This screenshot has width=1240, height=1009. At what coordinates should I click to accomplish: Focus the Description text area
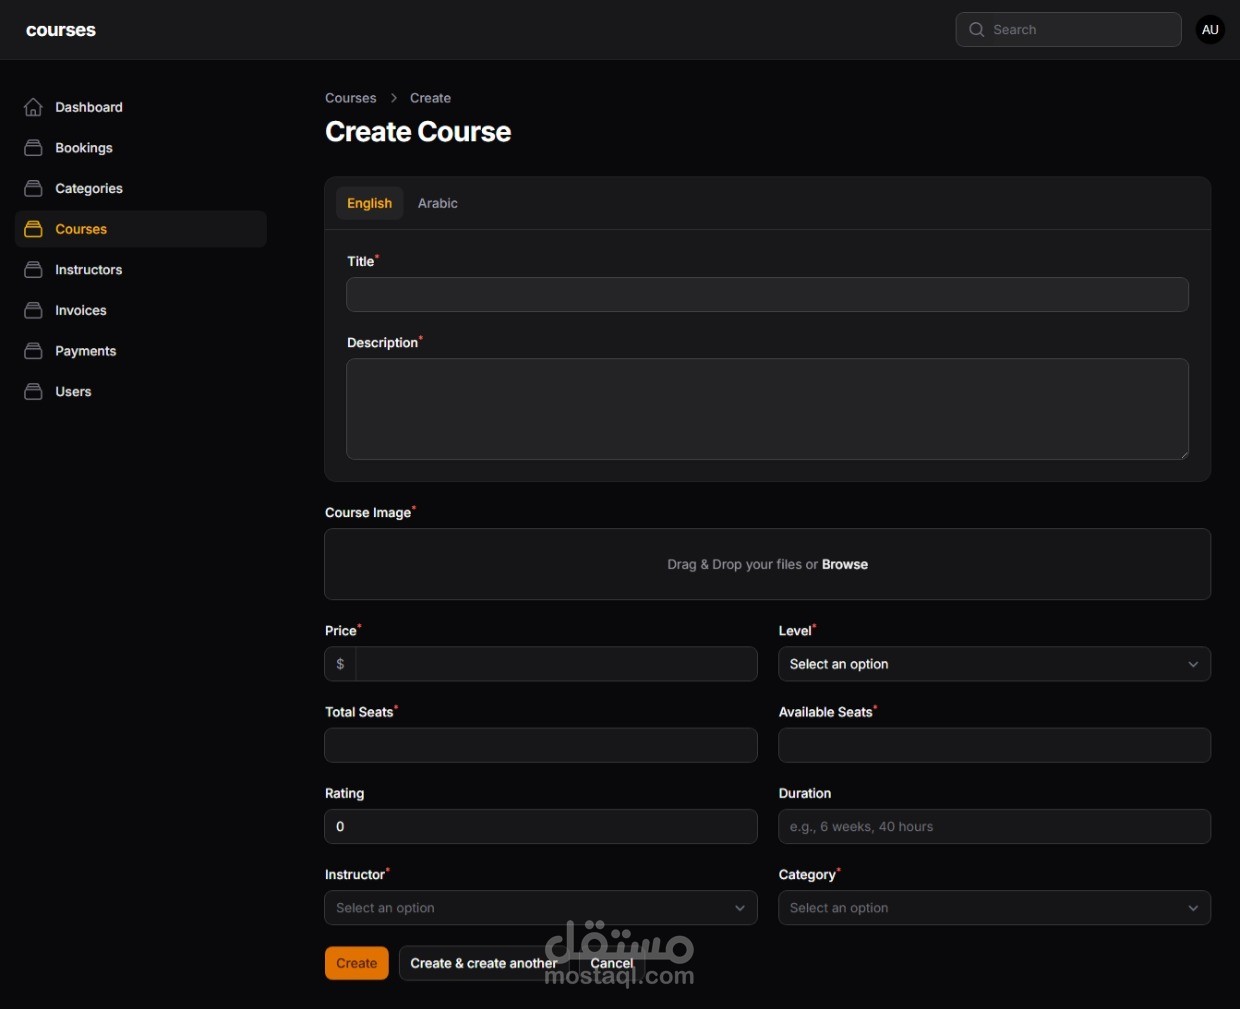[x=767, y=409]
